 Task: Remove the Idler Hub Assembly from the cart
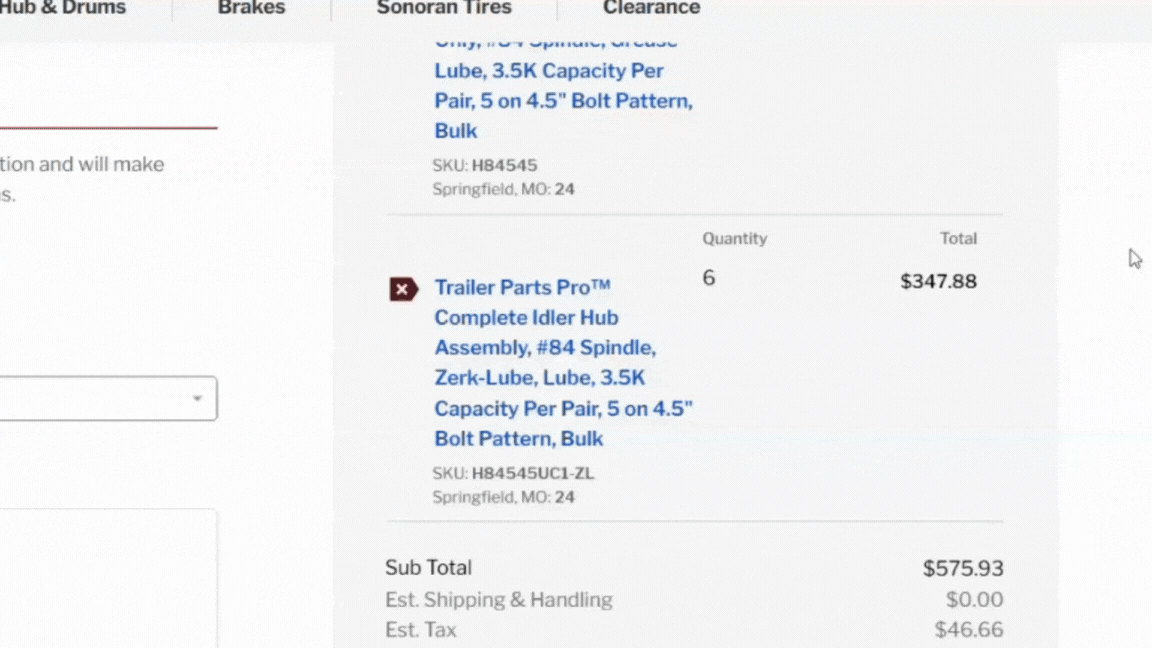tap(403, 288)
